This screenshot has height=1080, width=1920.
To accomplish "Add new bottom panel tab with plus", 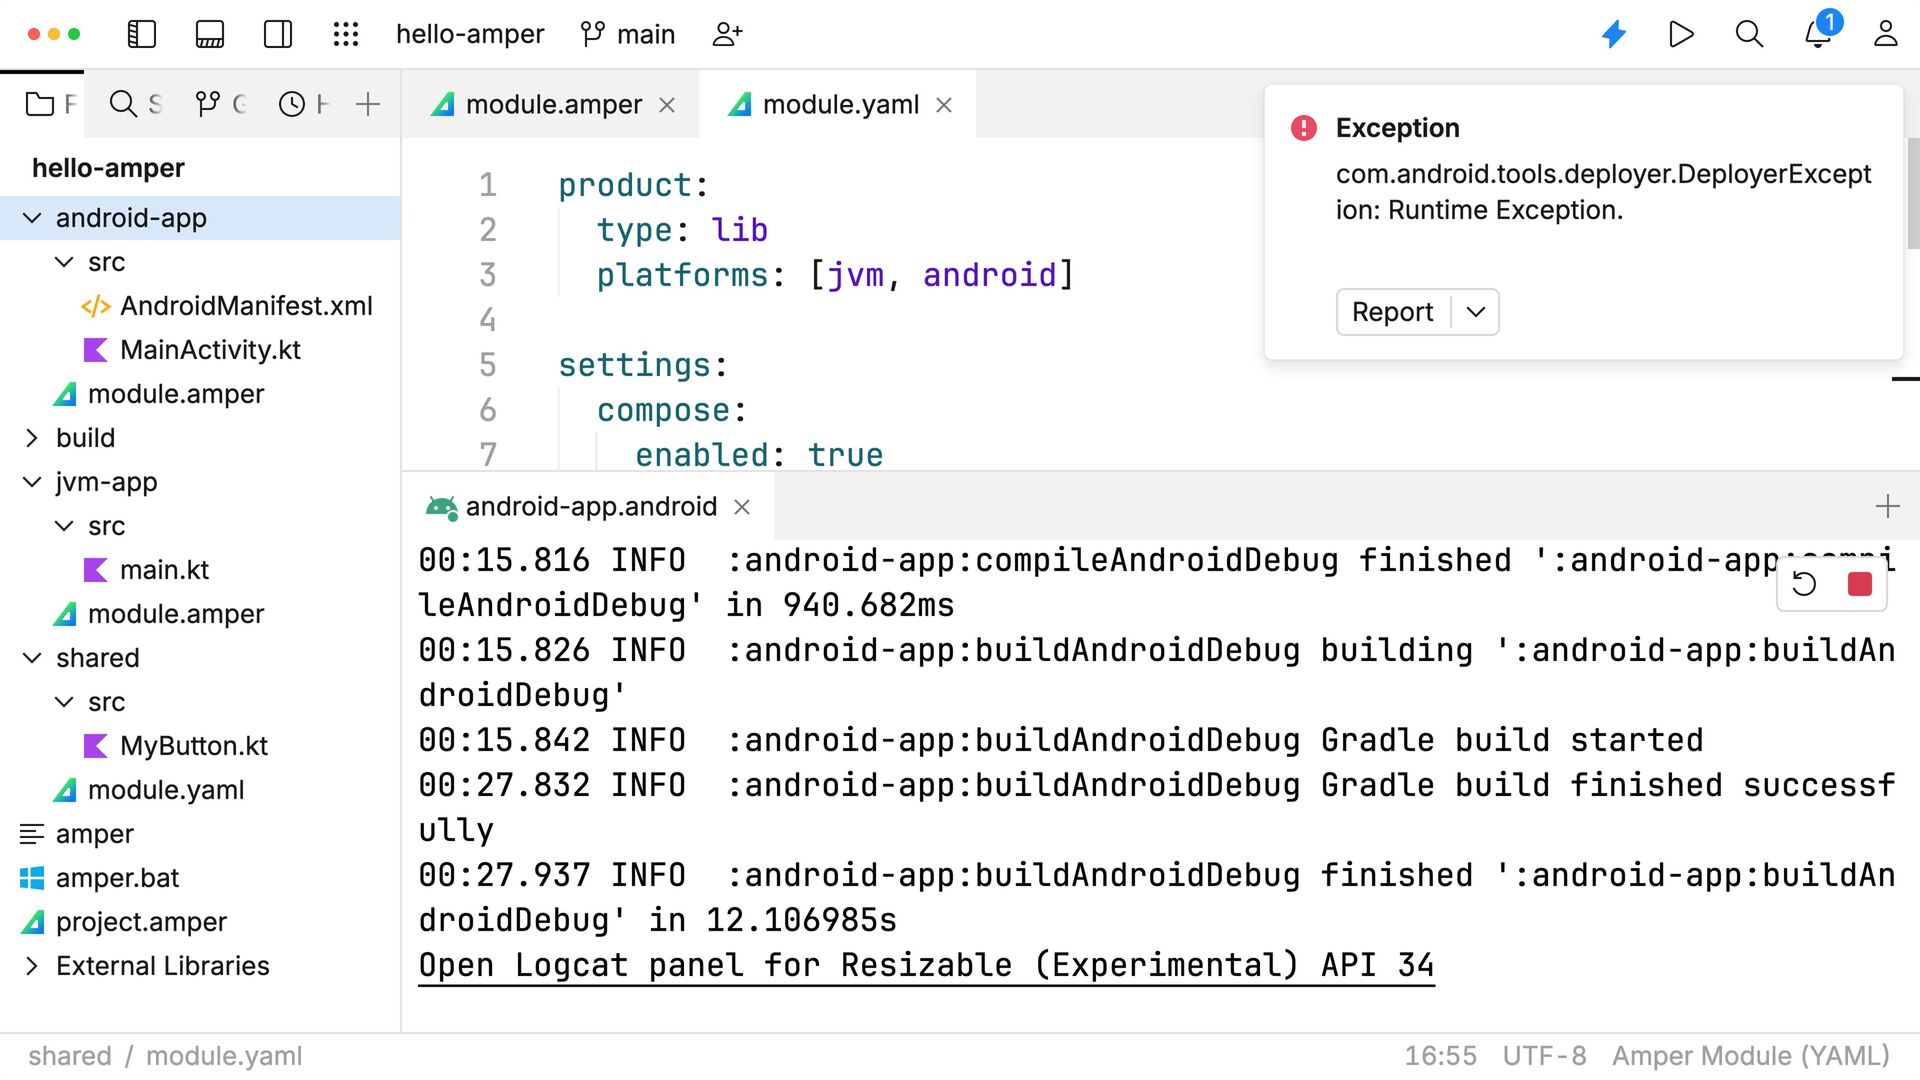I will pyautogui.click(x=1887, y=506).
